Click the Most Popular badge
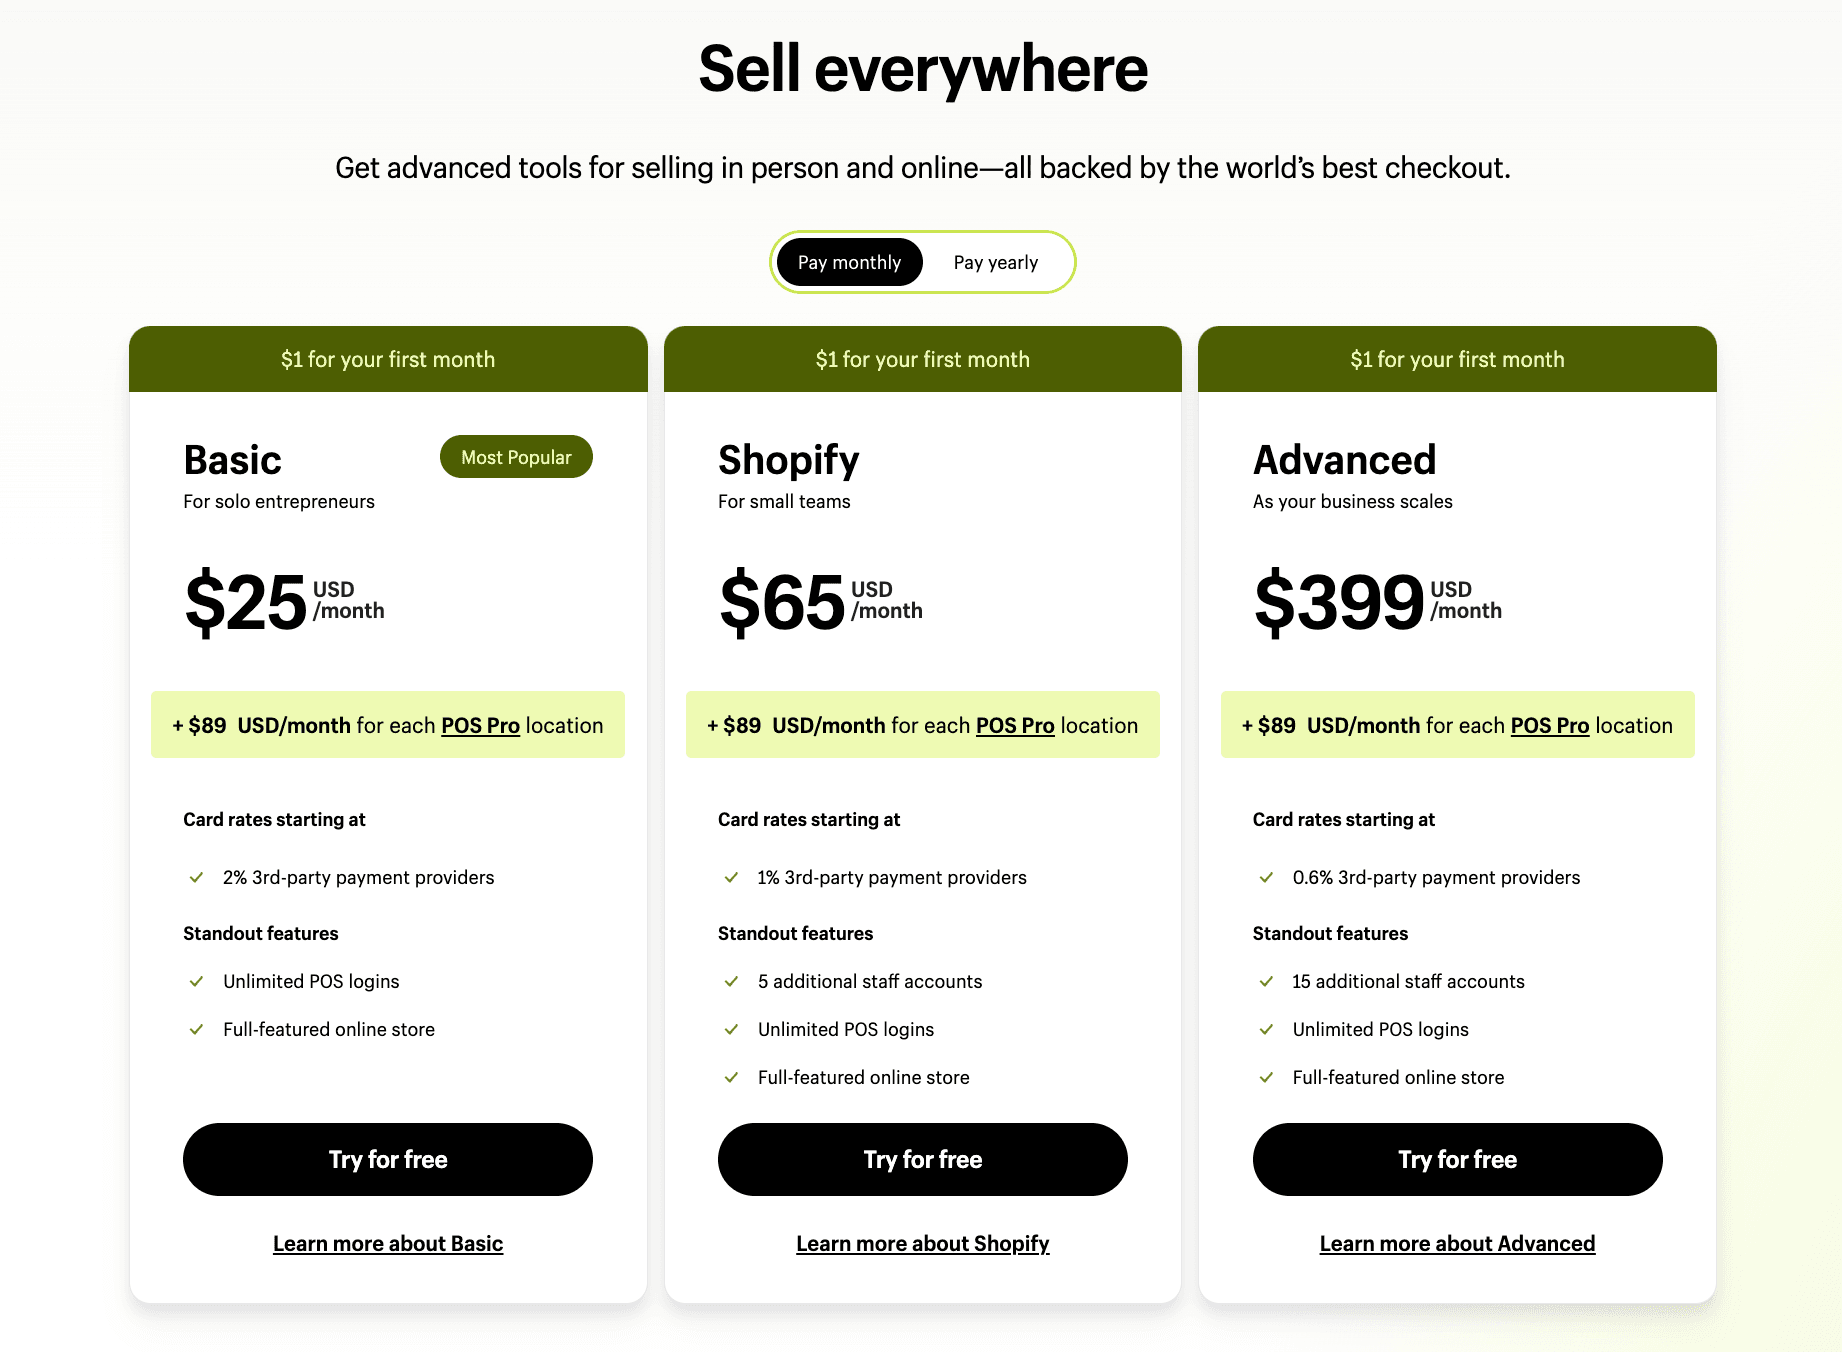Viewport: 1842px width, 1352px height. [x=516, y=457]
